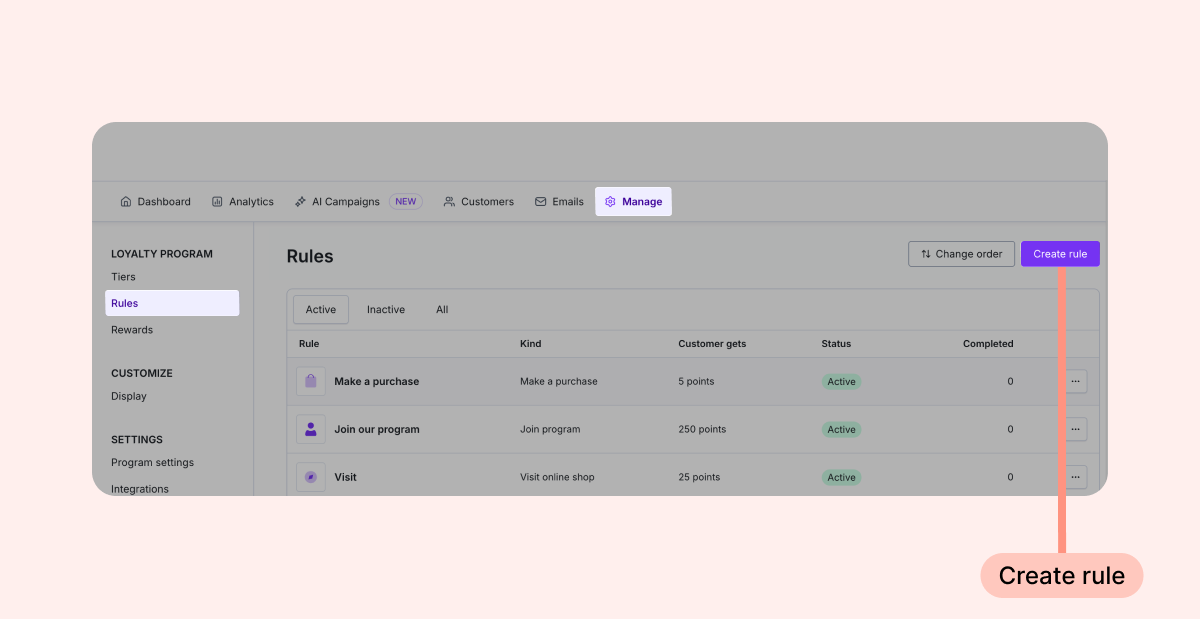This screenshot has height=619, width=1200.
Task: Click the person icon for Join our program
Action: tap(311, 429)
